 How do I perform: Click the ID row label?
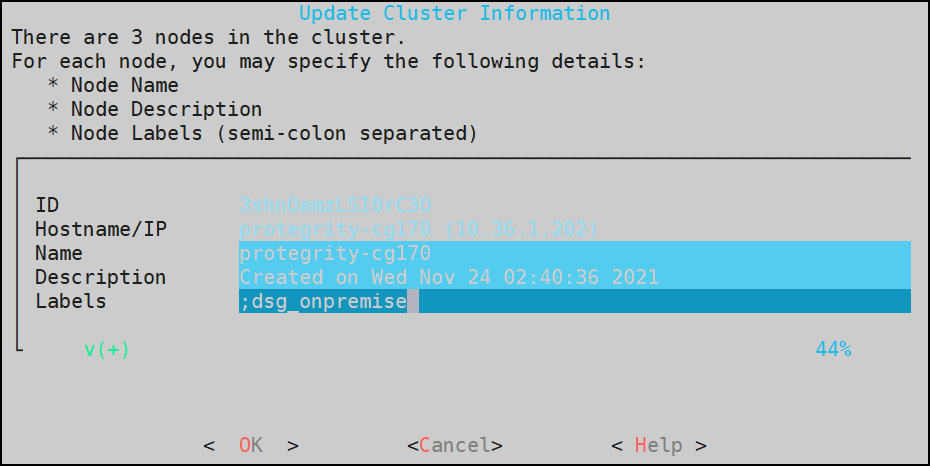tap(47, 205)
